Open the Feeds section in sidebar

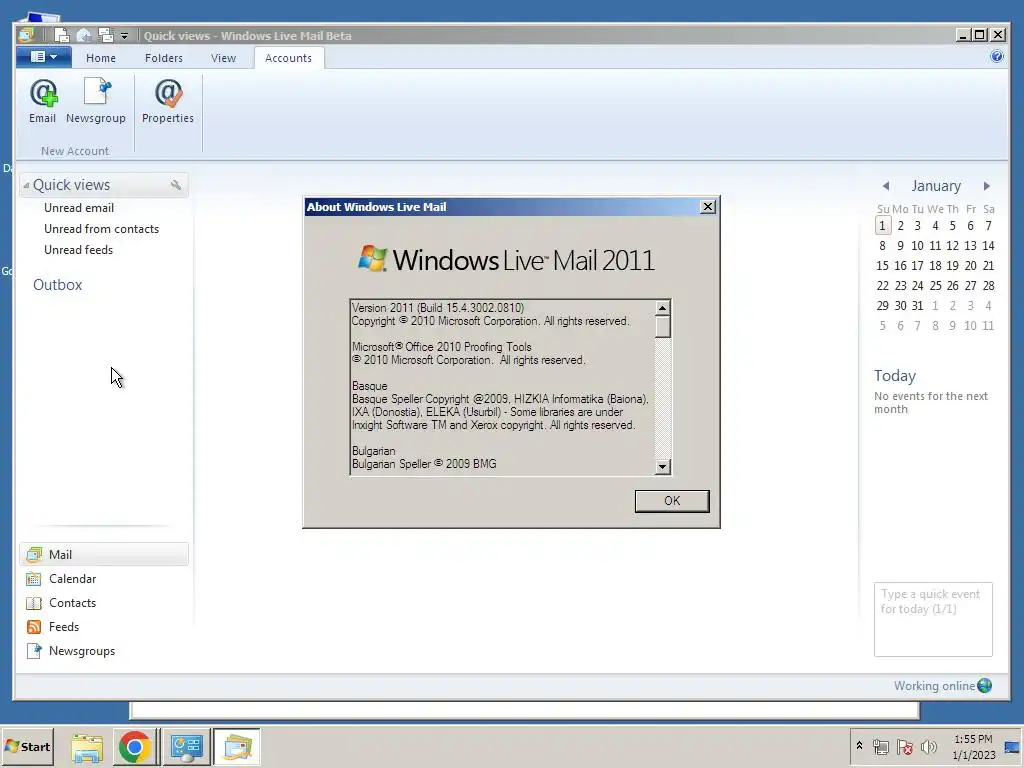click(104, 627)
